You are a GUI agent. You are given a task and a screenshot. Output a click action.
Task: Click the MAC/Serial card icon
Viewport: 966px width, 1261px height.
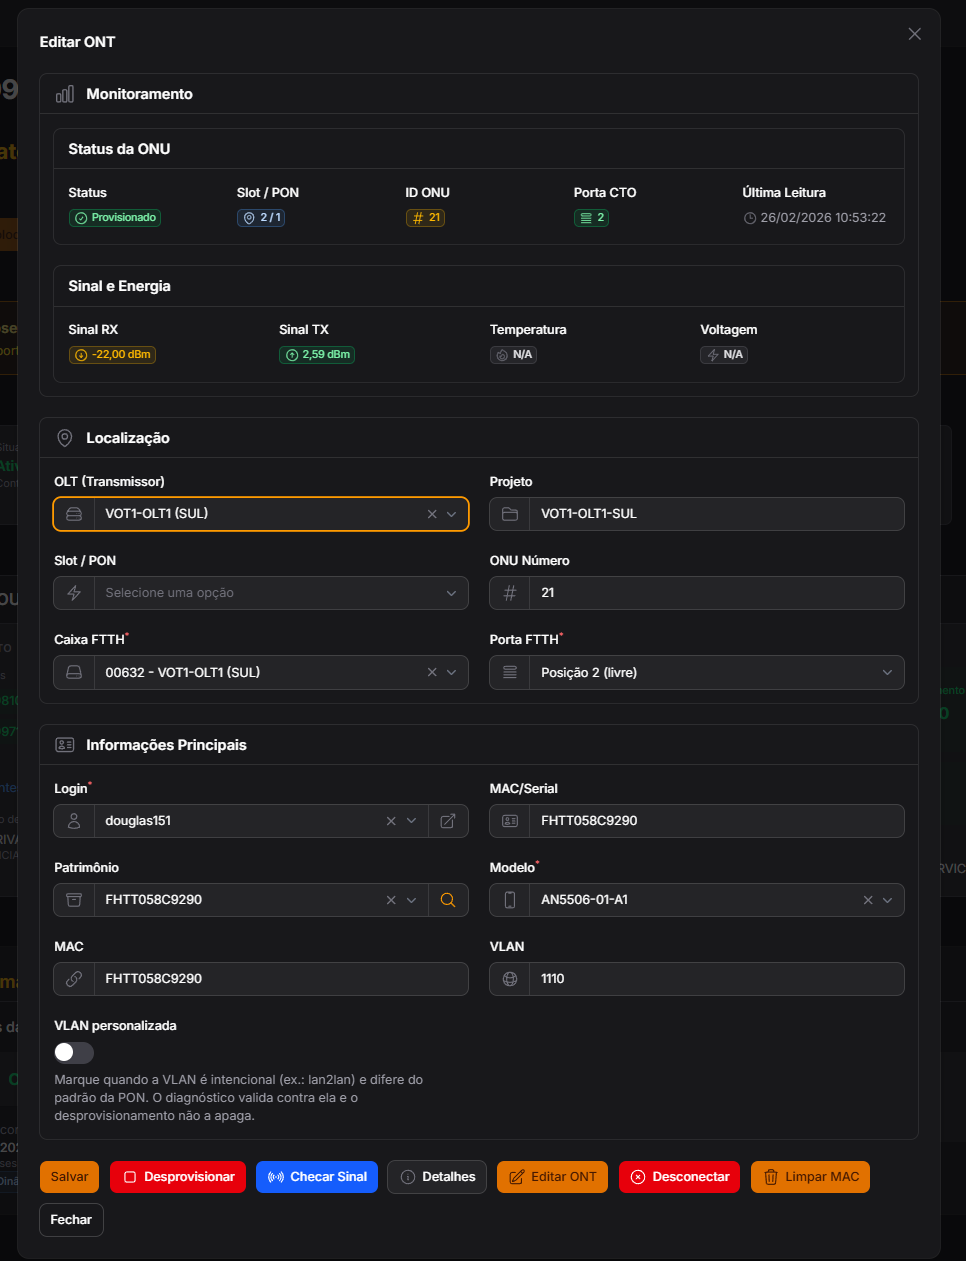coord(510,821)
